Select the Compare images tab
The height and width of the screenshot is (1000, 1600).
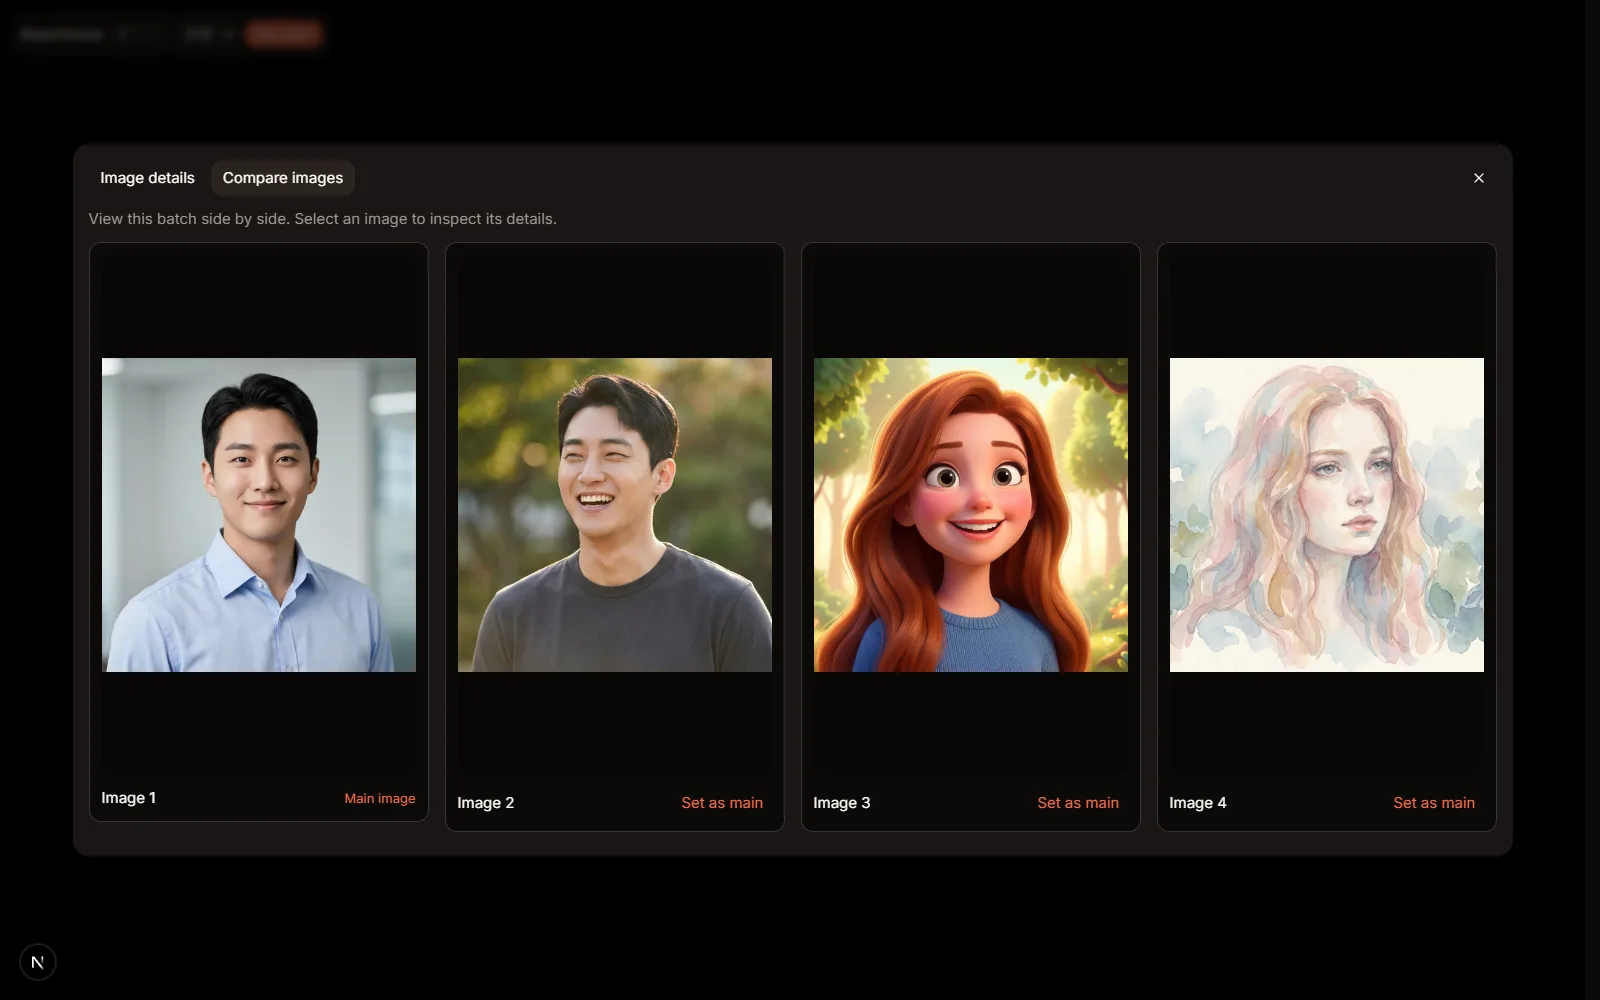point(283,178)
